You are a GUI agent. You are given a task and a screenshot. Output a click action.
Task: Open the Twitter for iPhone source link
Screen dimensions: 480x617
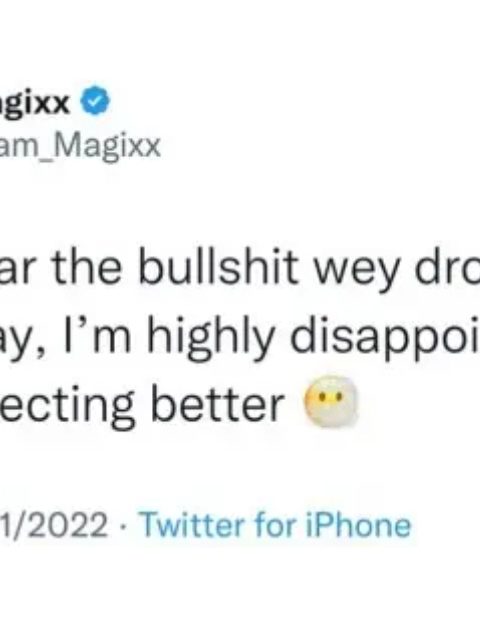click(276, 525)
